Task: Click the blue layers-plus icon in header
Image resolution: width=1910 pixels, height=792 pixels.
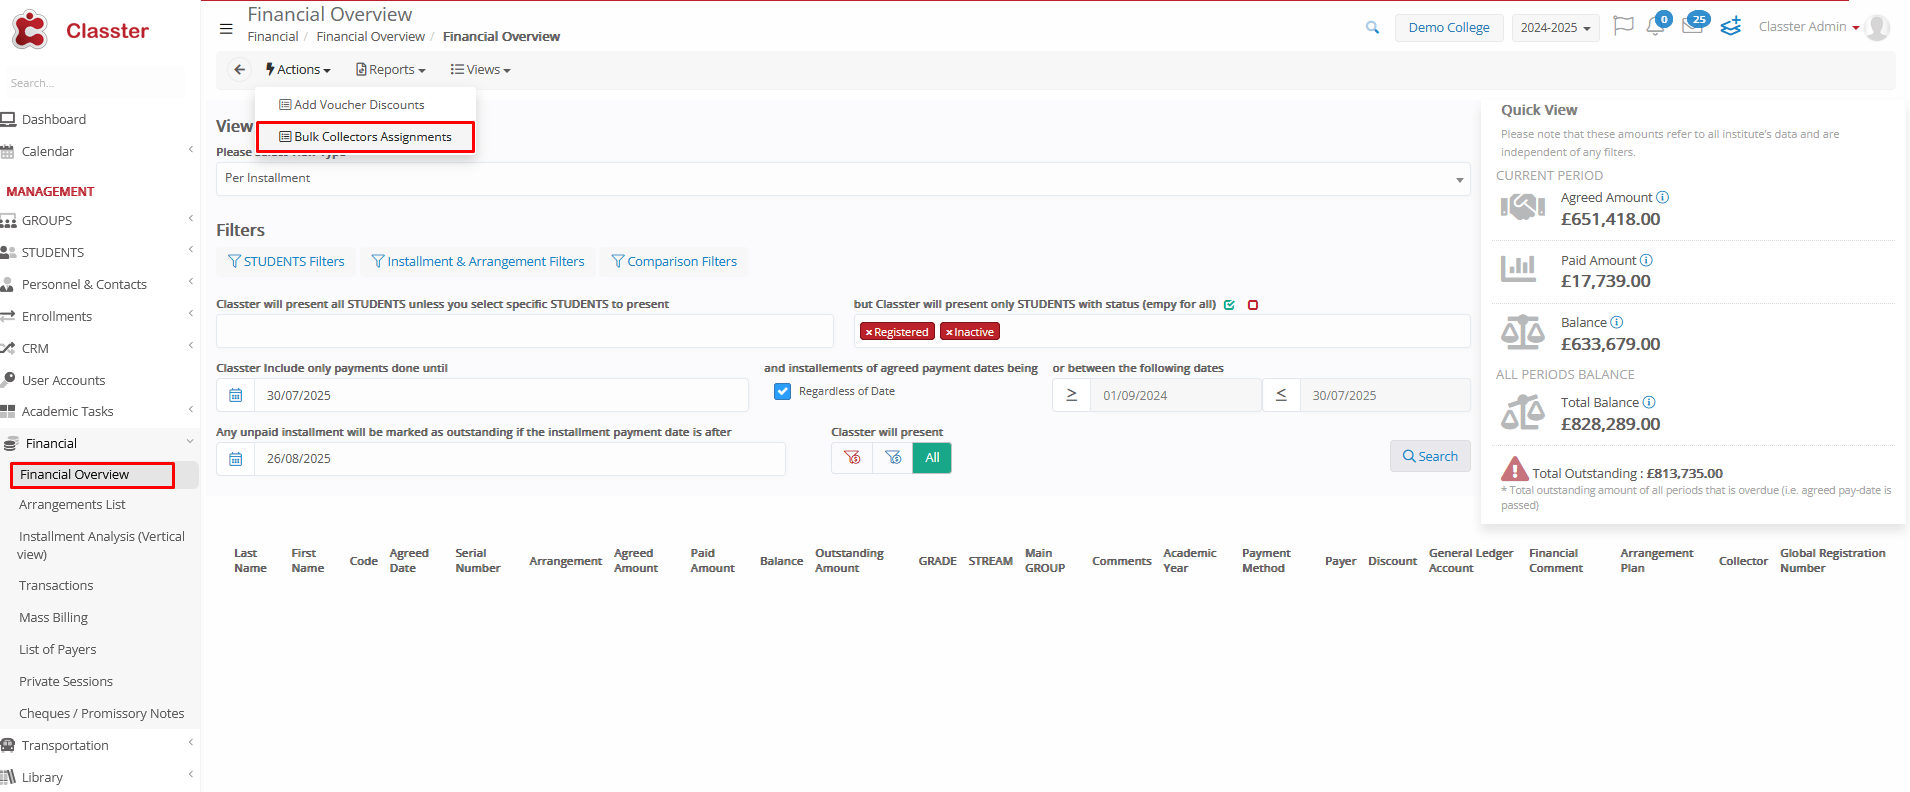Action: click(x=1731, y=26)
